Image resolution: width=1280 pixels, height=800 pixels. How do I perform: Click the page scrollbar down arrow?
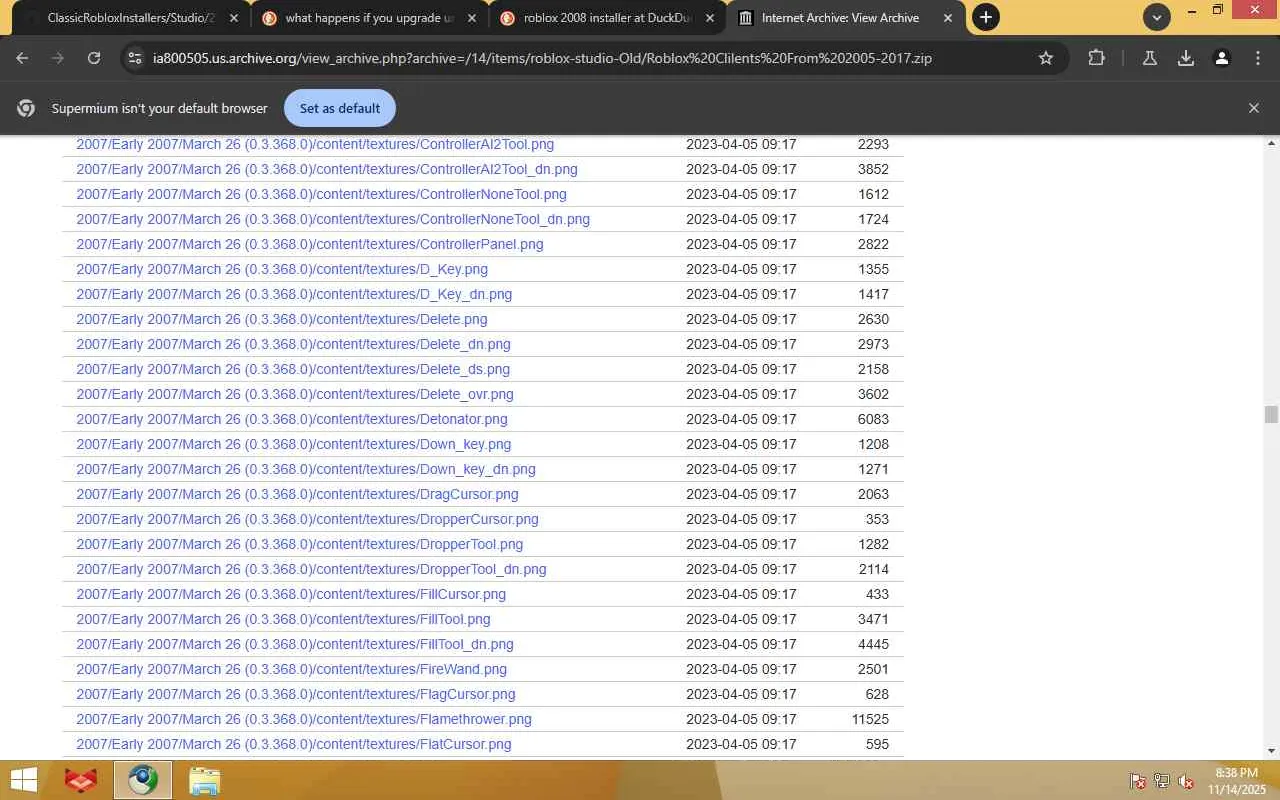(x=1271, y=751)
